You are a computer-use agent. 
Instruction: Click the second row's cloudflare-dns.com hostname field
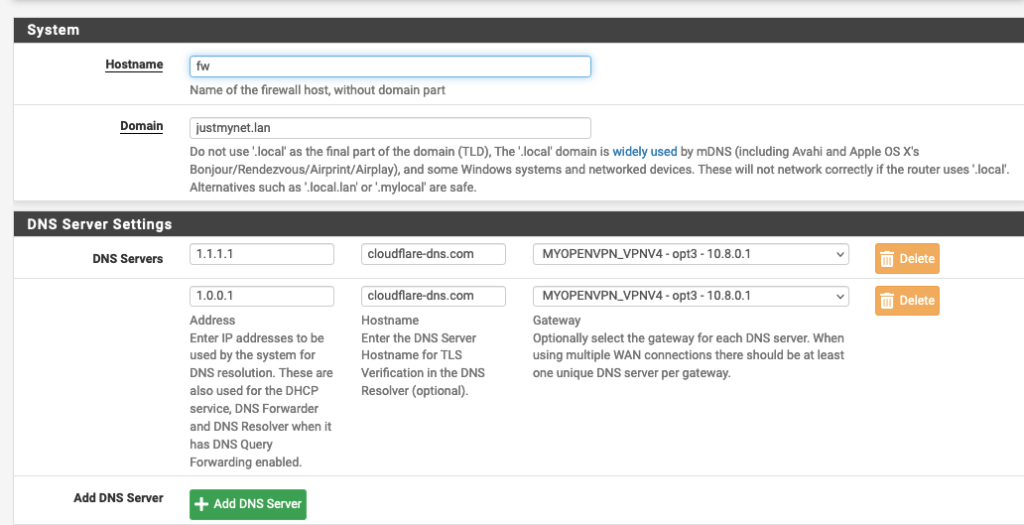433,296
